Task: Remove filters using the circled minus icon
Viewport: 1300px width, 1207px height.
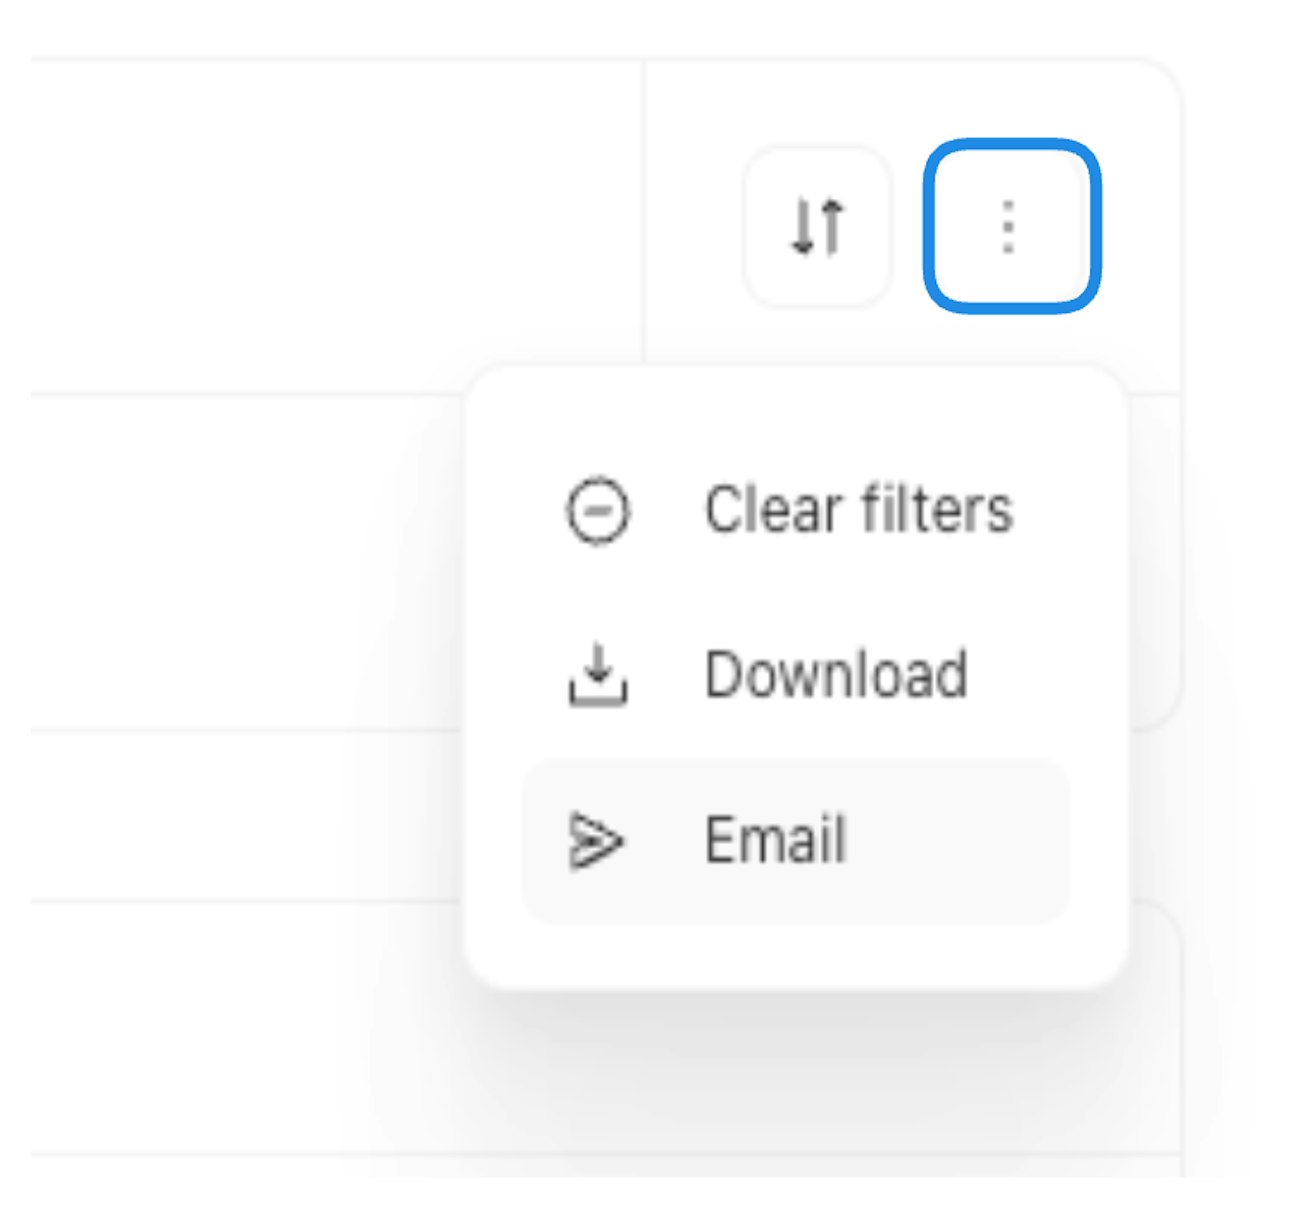Action: click(598, 511)
